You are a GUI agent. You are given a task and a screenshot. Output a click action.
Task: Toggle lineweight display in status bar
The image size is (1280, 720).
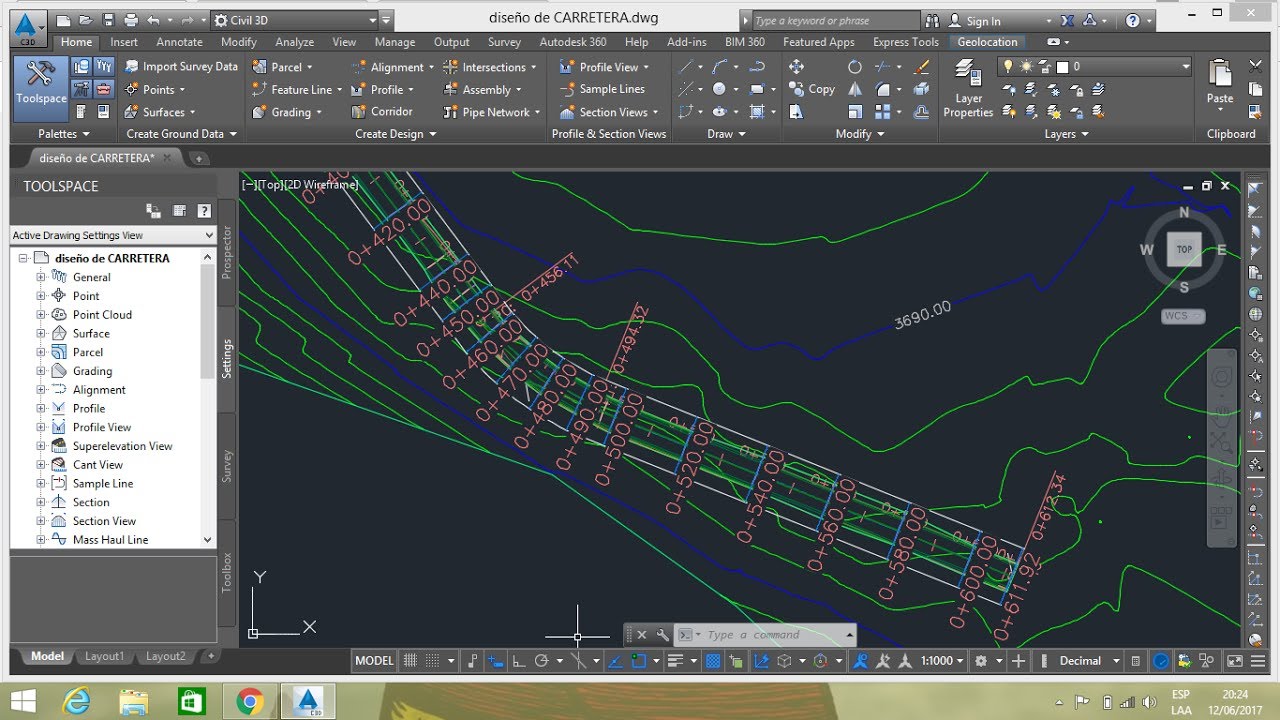pos(675,661)
